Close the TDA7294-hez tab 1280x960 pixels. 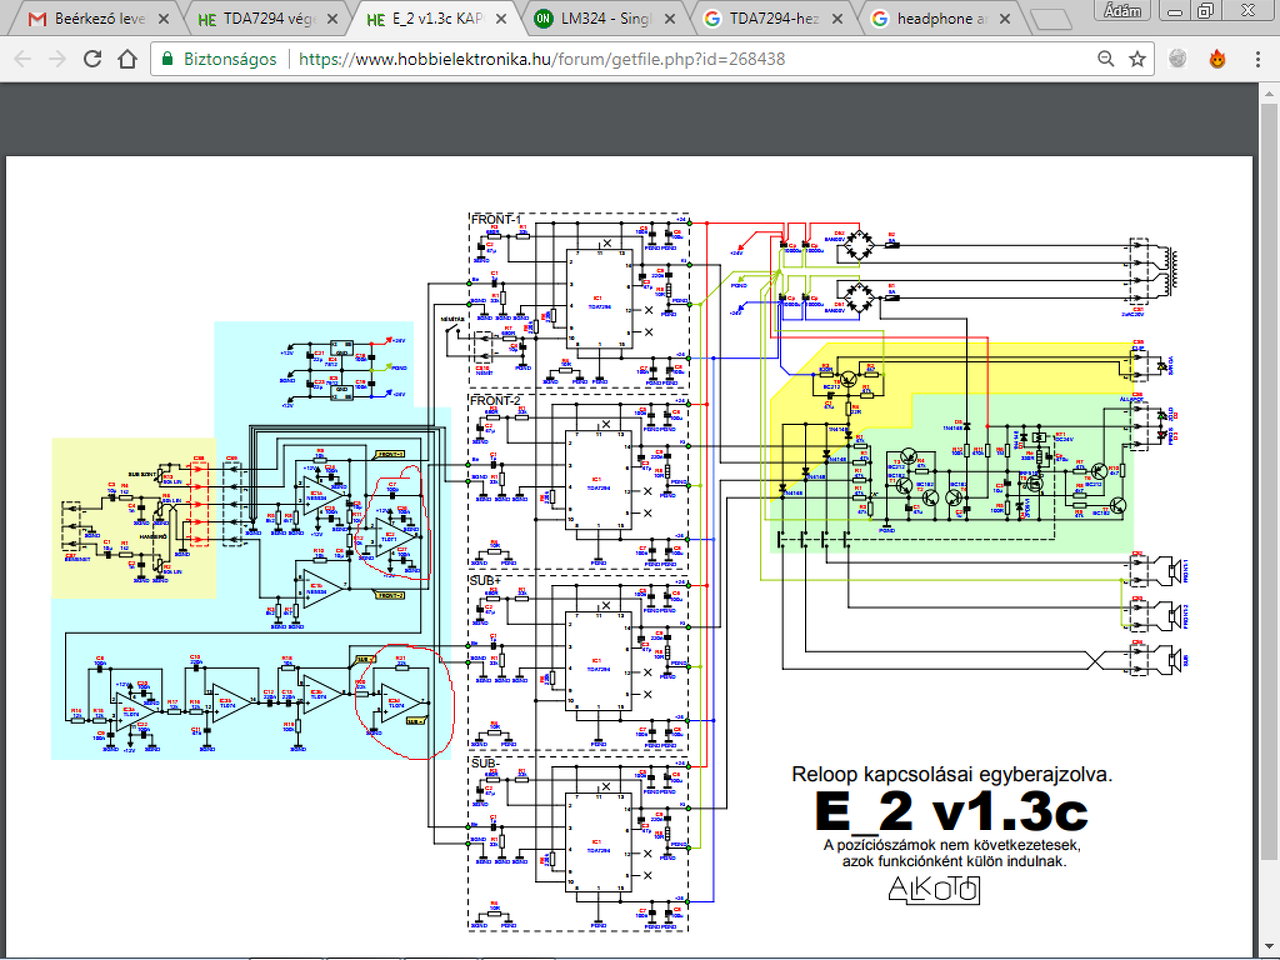pyautogui.click(x=838, y=19)
